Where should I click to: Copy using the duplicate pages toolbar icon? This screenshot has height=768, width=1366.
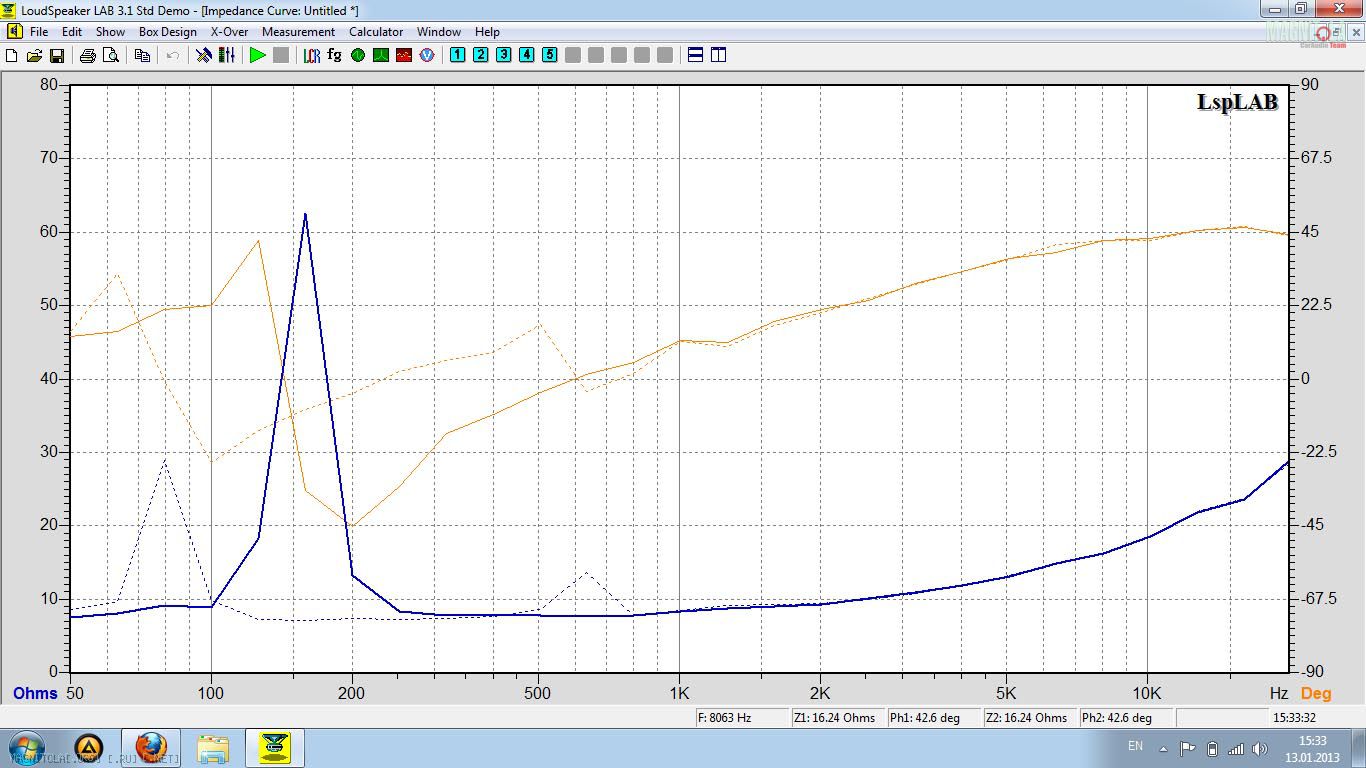click(x=142, y=55)
